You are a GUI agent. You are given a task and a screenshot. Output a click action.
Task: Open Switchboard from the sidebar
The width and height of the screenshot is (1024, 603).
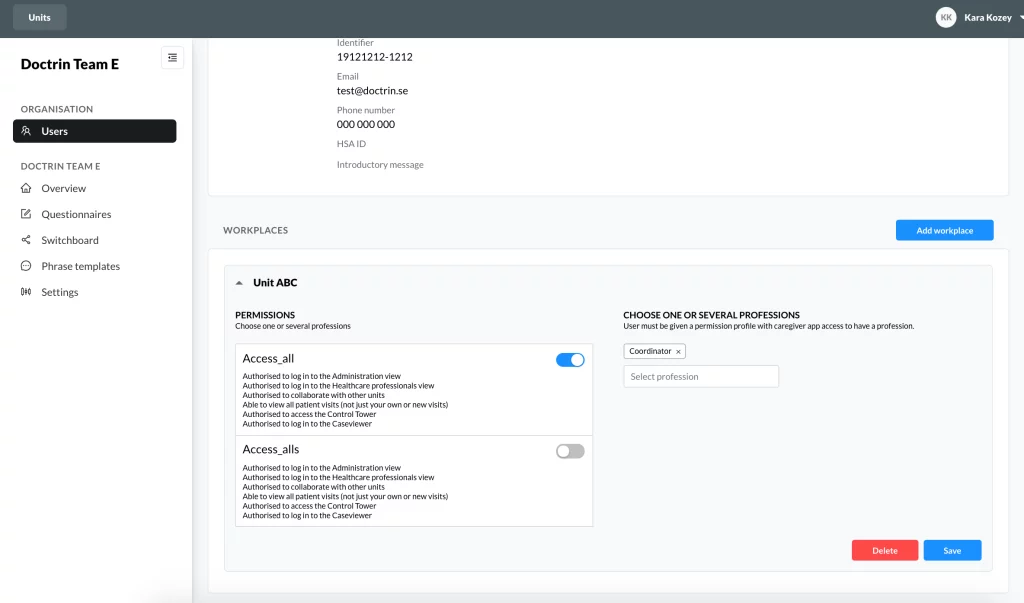[69, 240]
